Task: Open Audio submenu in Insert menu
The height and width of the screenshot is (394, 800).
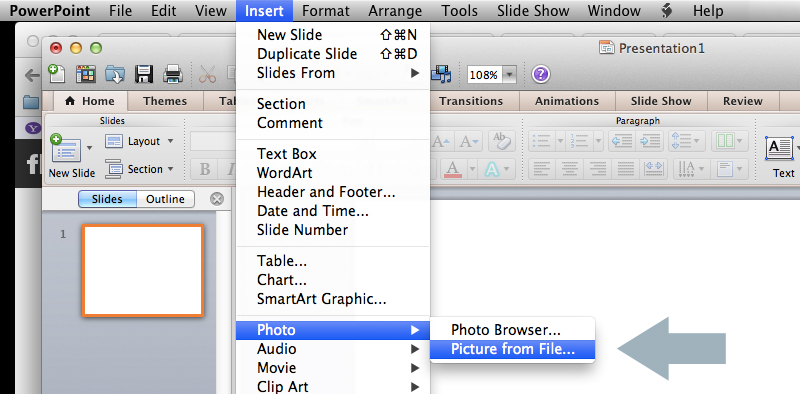Action: [x=333, y=349]
